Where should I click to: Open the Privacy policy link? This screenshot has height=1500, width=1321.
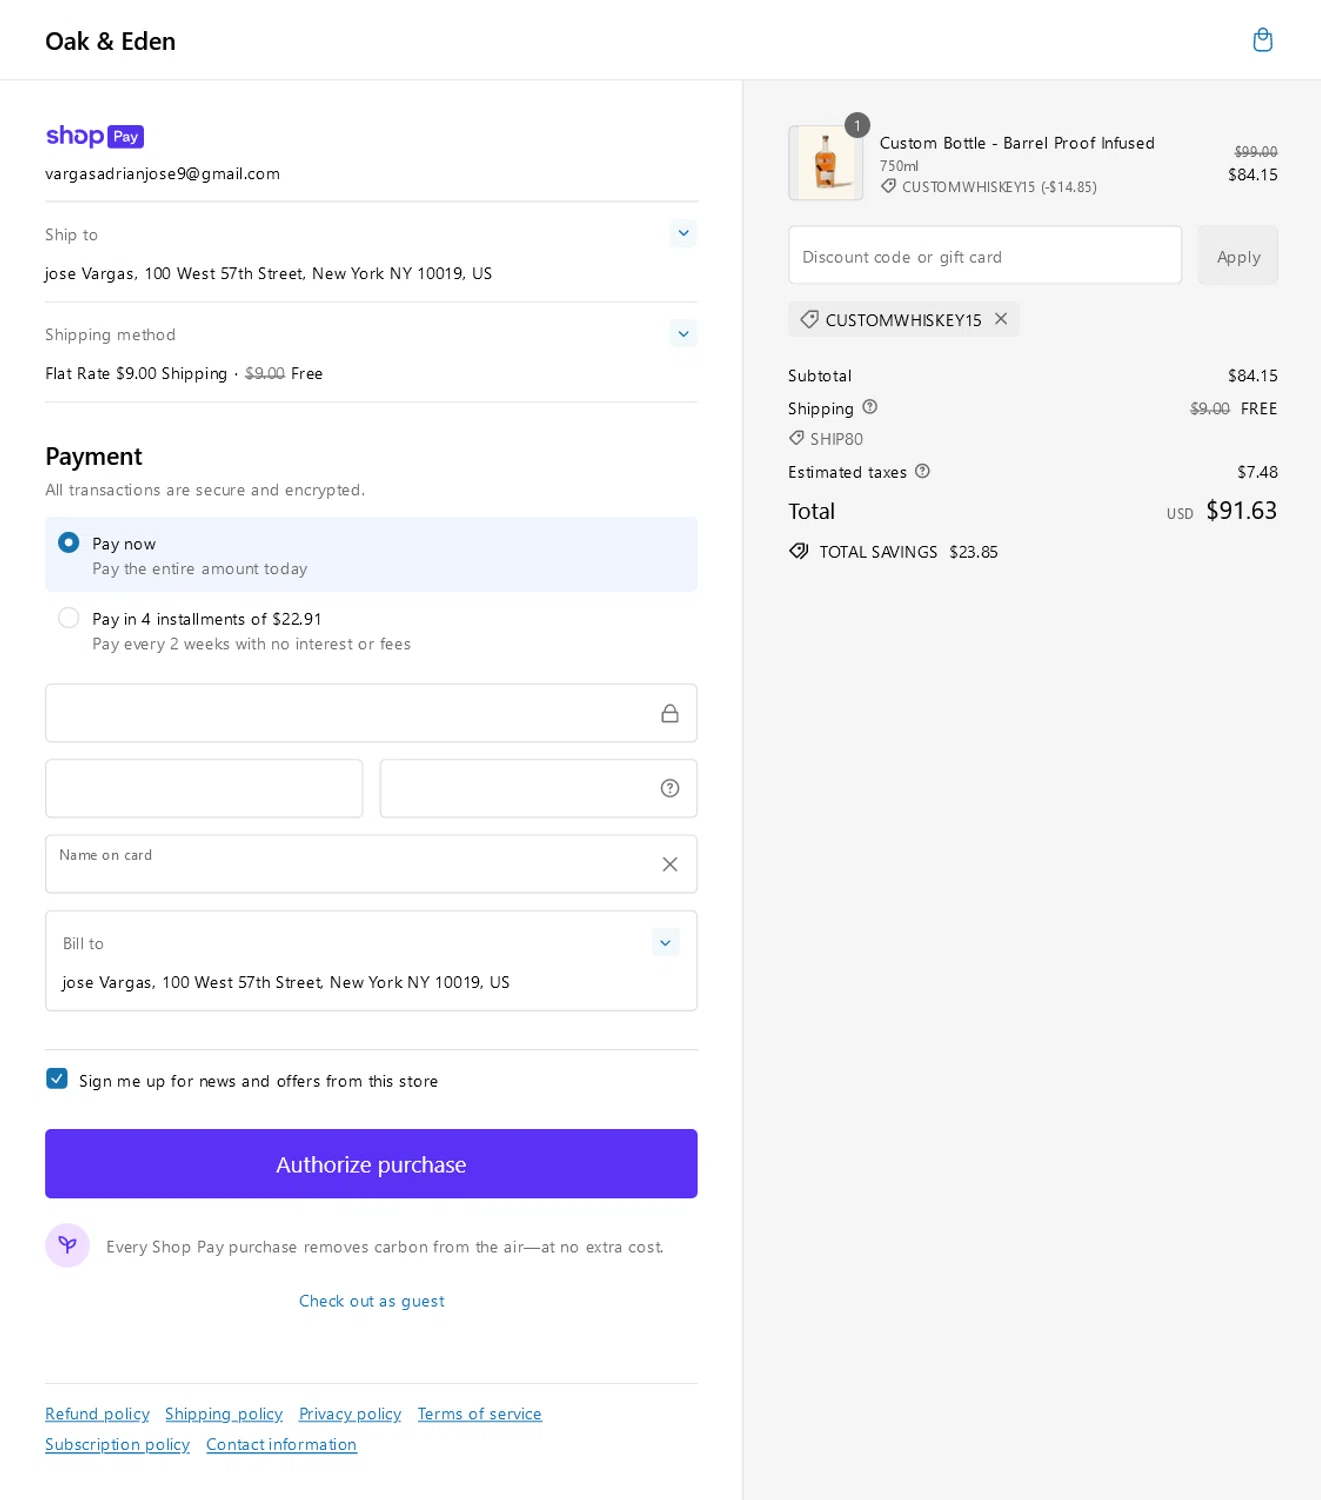tap(350, 1414)
